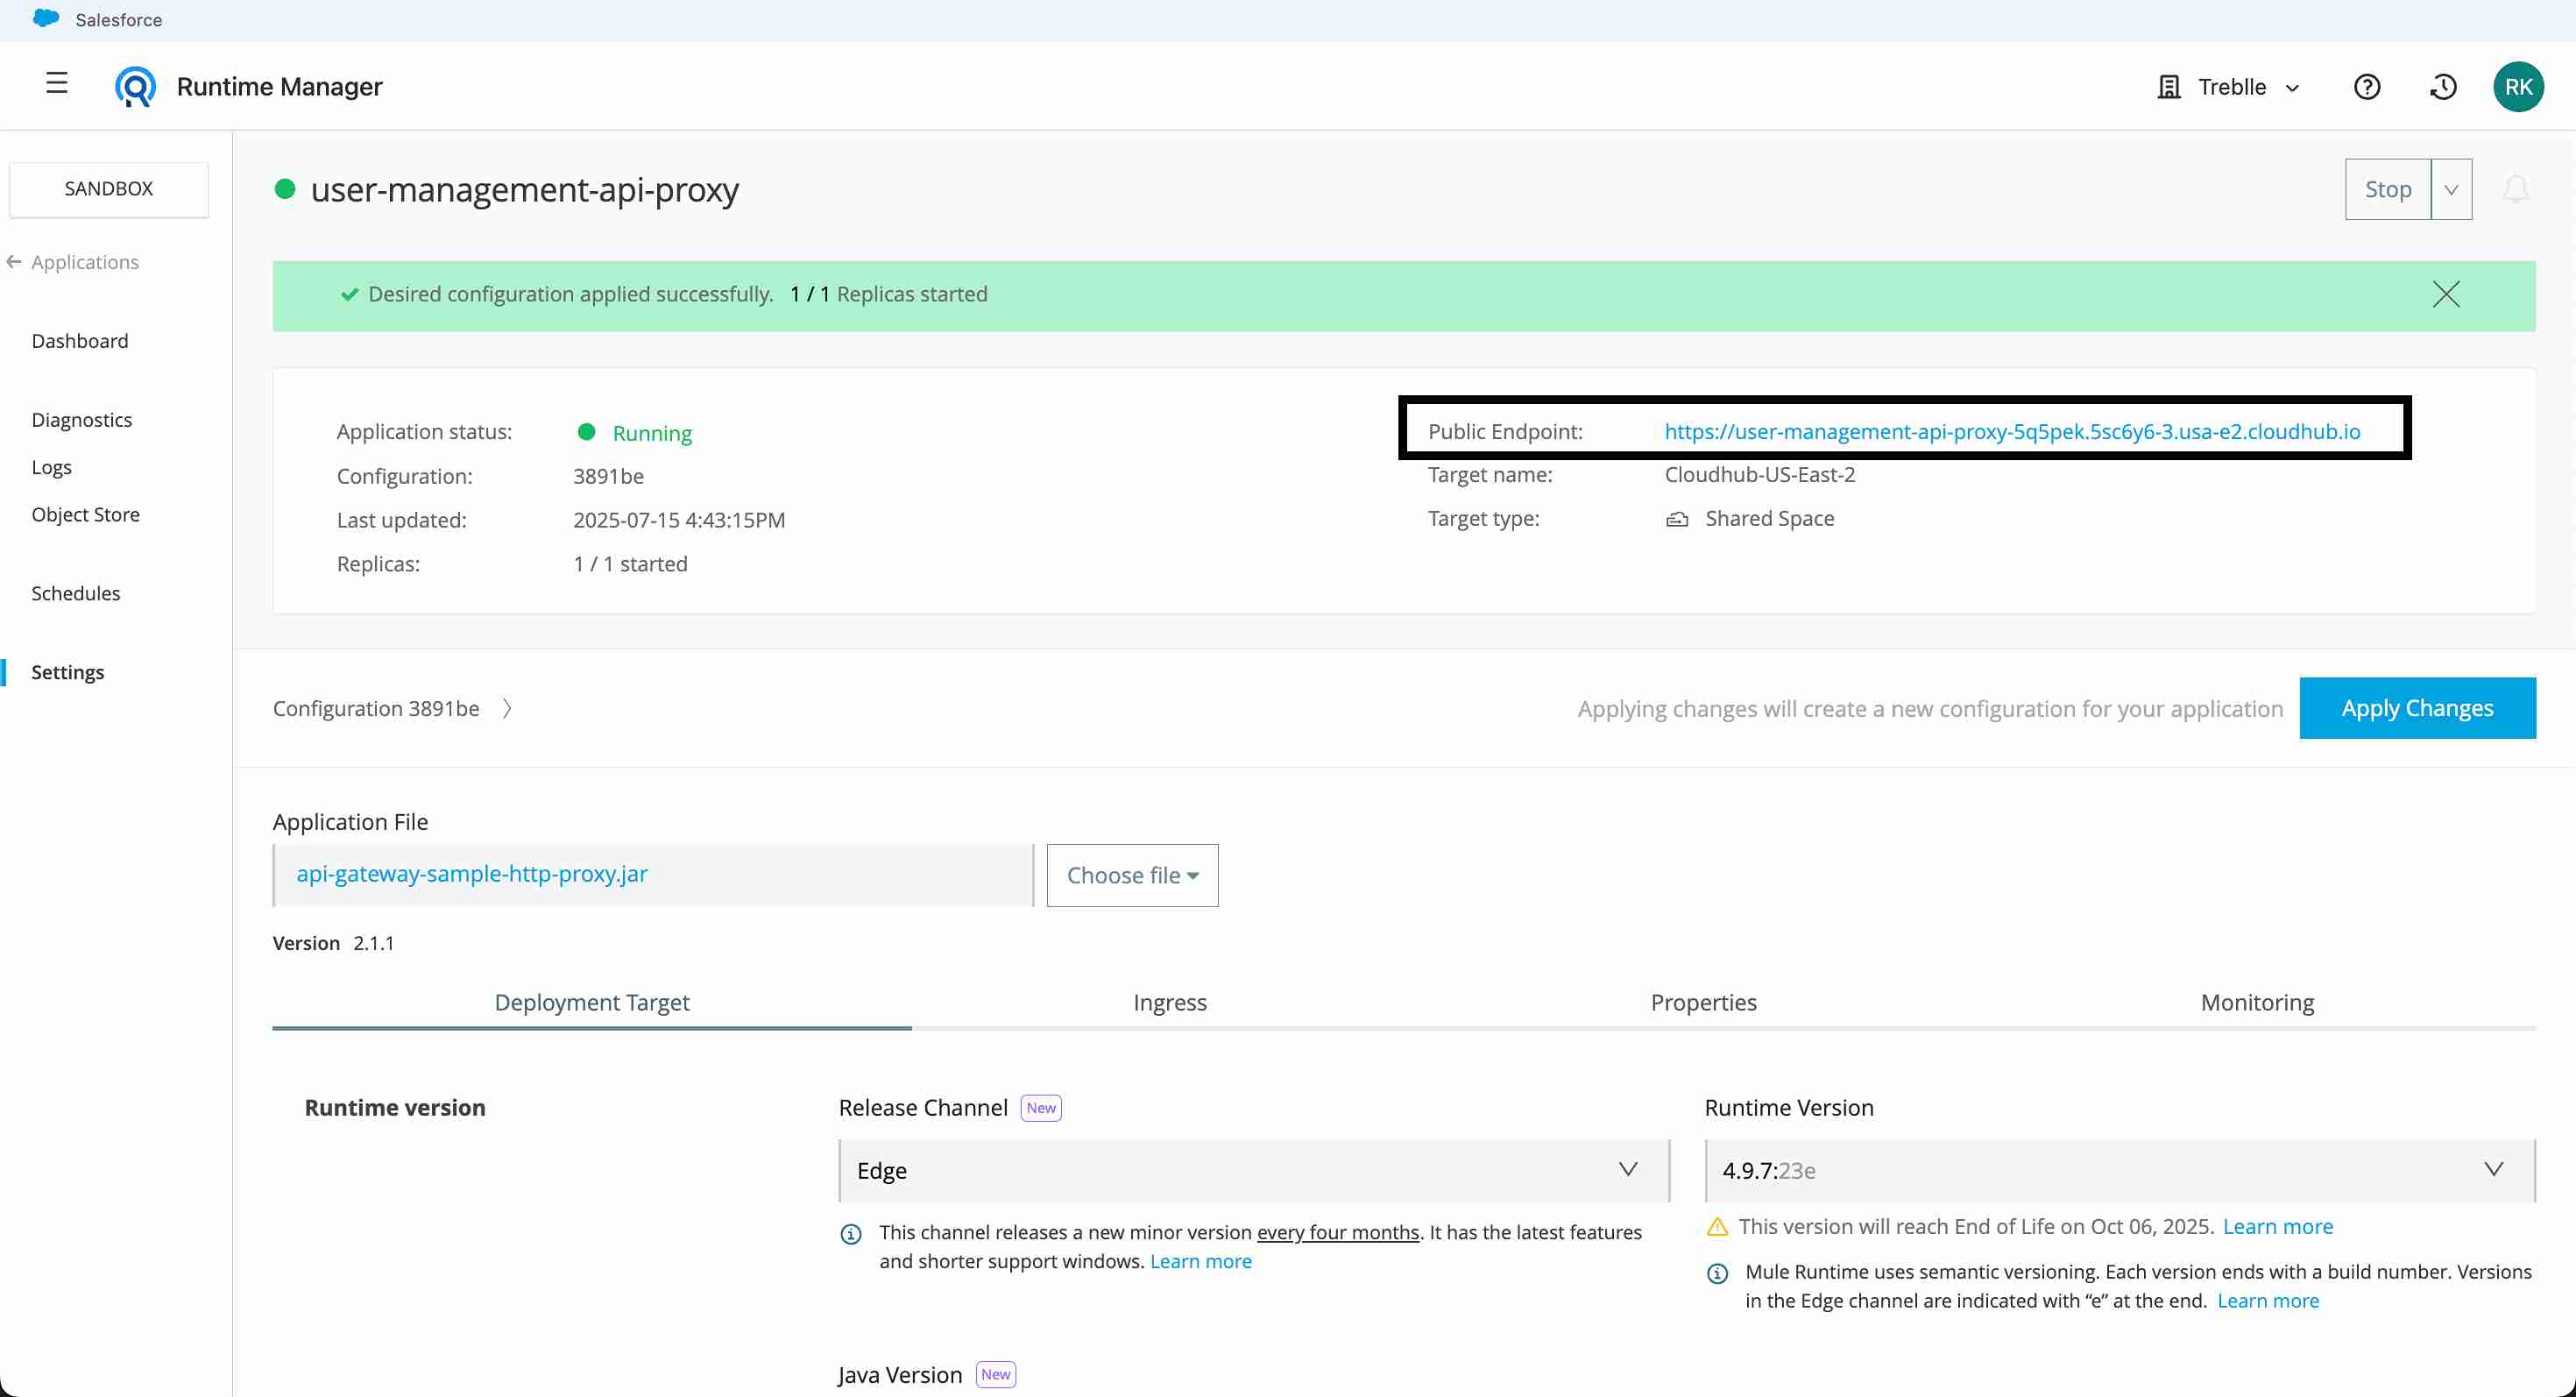The height and width of the screenshot is (1397, 2576).
Task: Click the Runtime Manager logo icon
Action: click(135, 87)
